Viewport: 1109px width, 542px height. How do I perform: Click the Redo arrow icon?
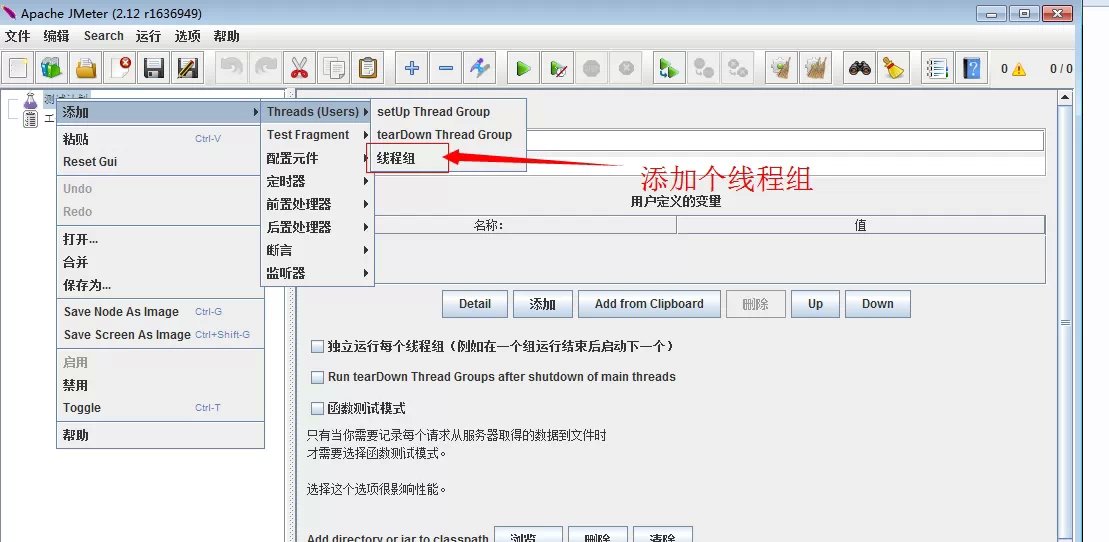click(265, 69)
